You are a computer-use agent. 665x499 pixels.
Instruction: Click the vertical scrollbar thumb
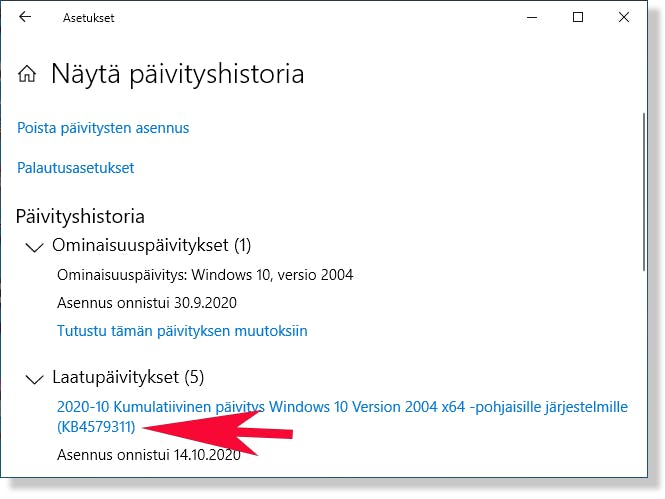(x=644, y=192)
